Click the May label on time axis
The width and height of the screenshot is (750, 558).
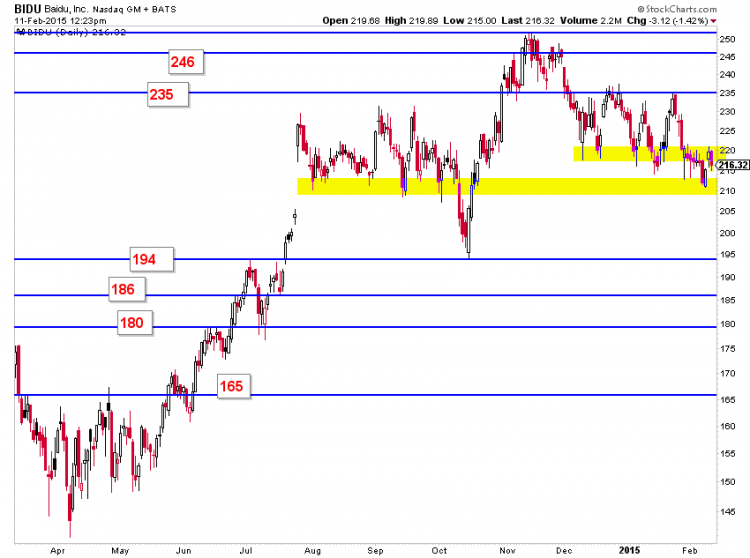(x=120, y=551)
